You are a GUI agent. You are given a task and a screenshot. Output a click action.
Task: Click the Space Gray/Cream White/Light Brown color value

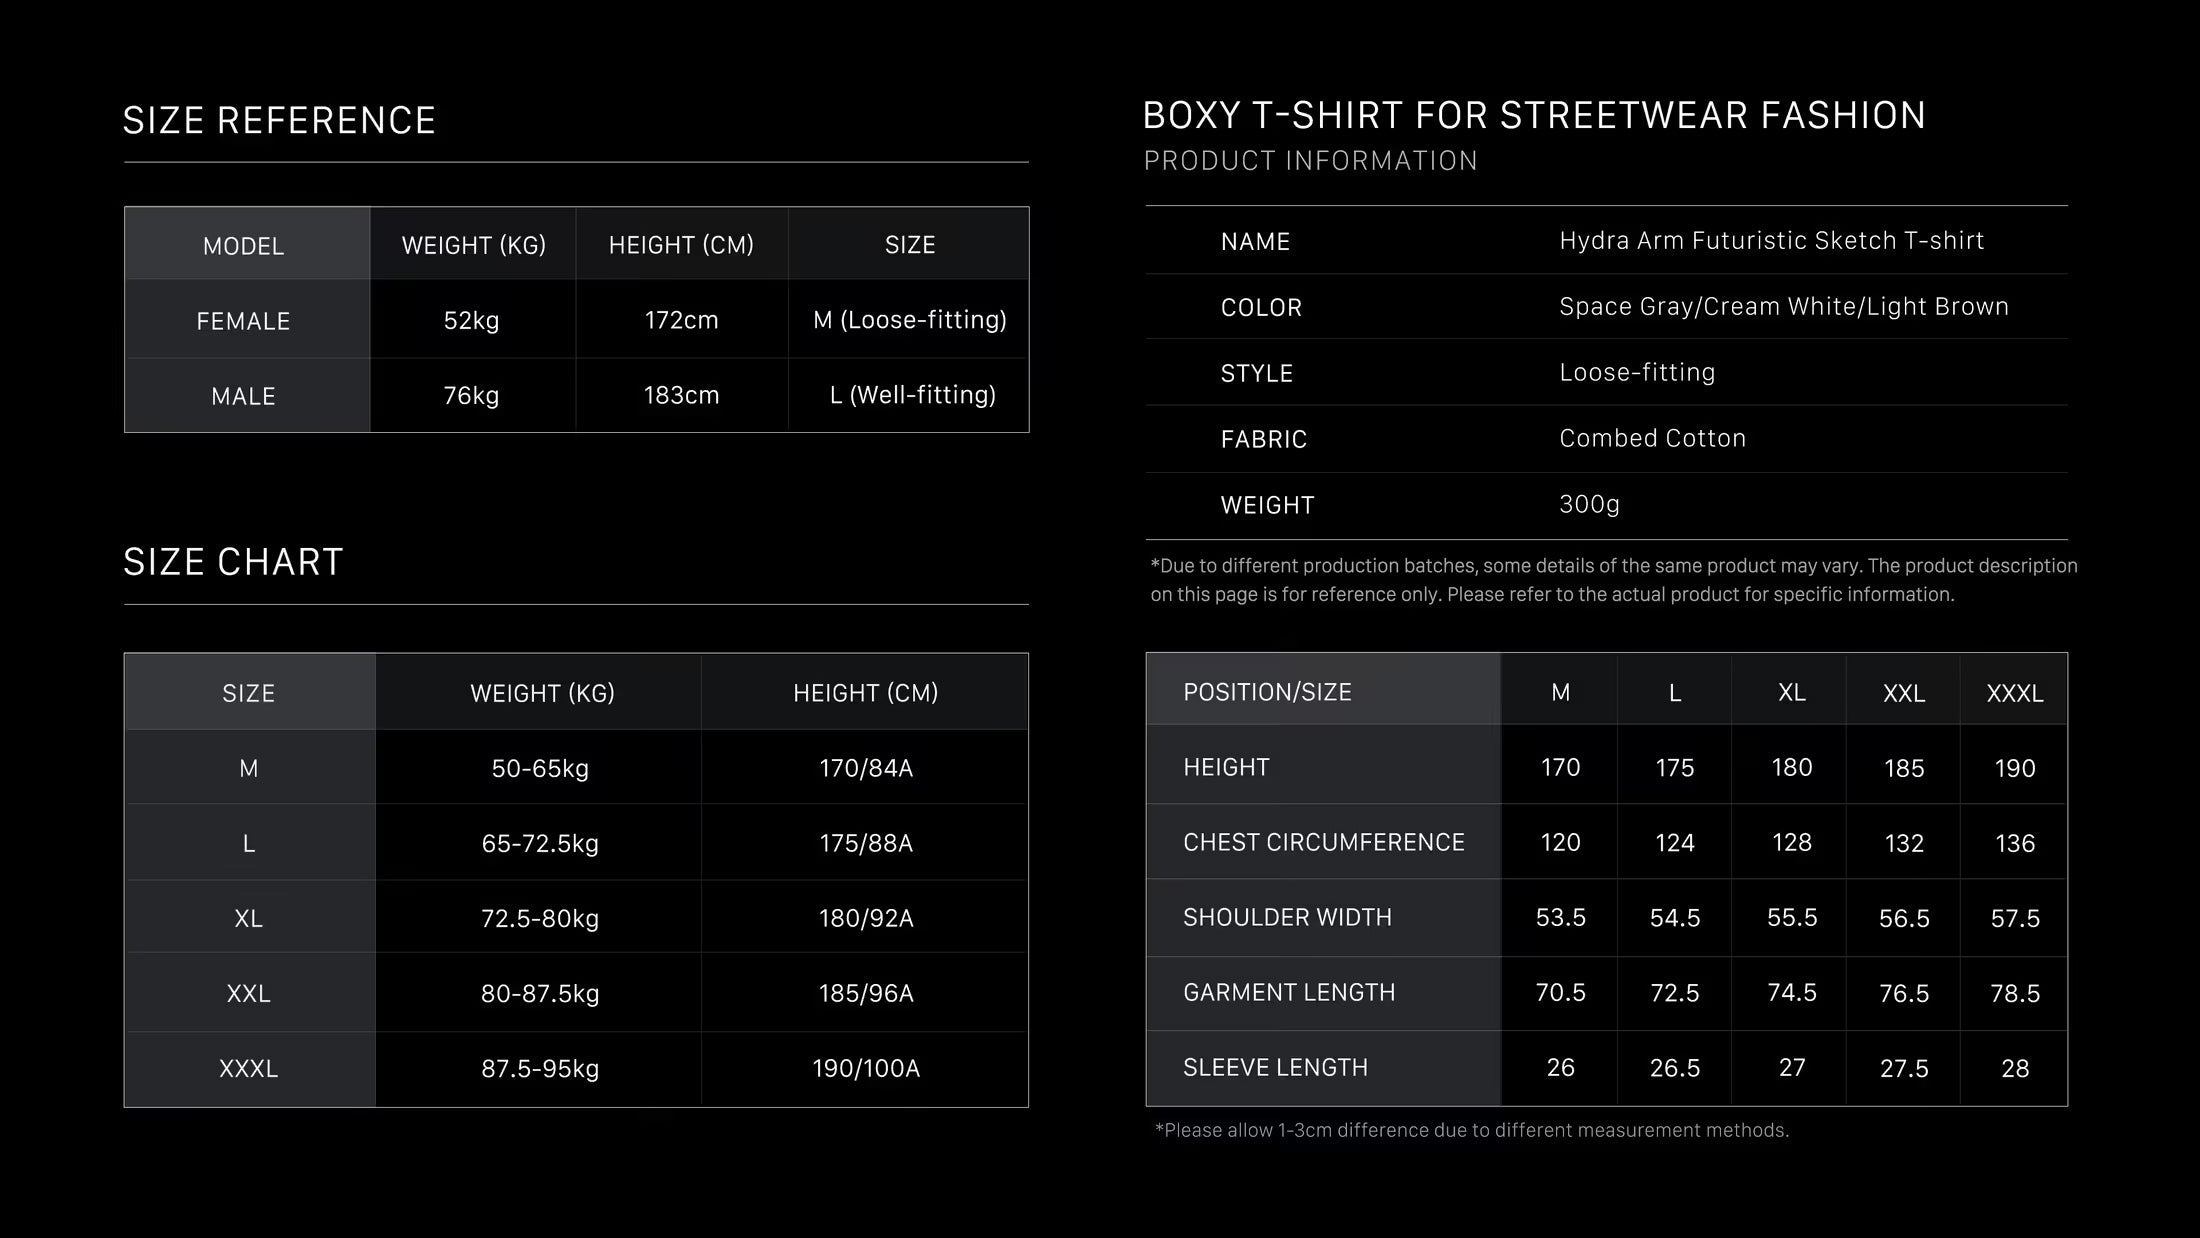tap(1784, 307)
